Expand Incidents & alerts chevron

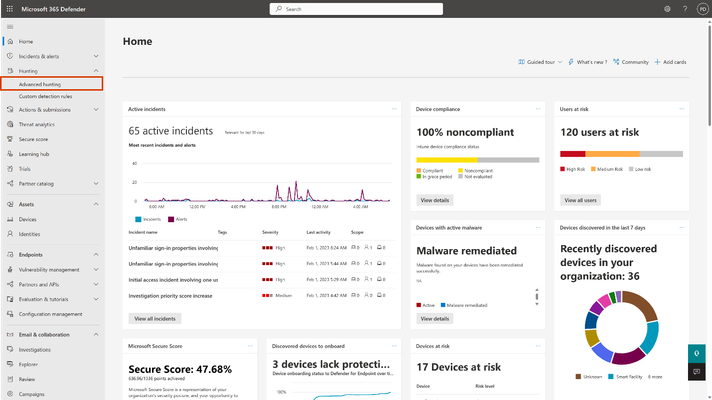tap(96, 56)
